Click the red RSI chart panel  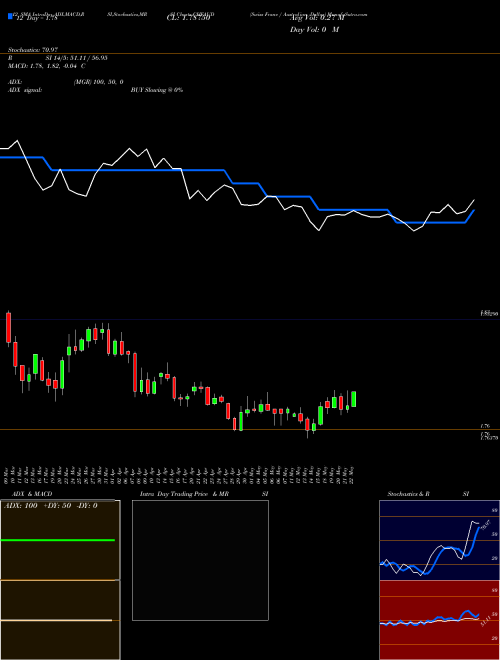click(x=439, y=620)
